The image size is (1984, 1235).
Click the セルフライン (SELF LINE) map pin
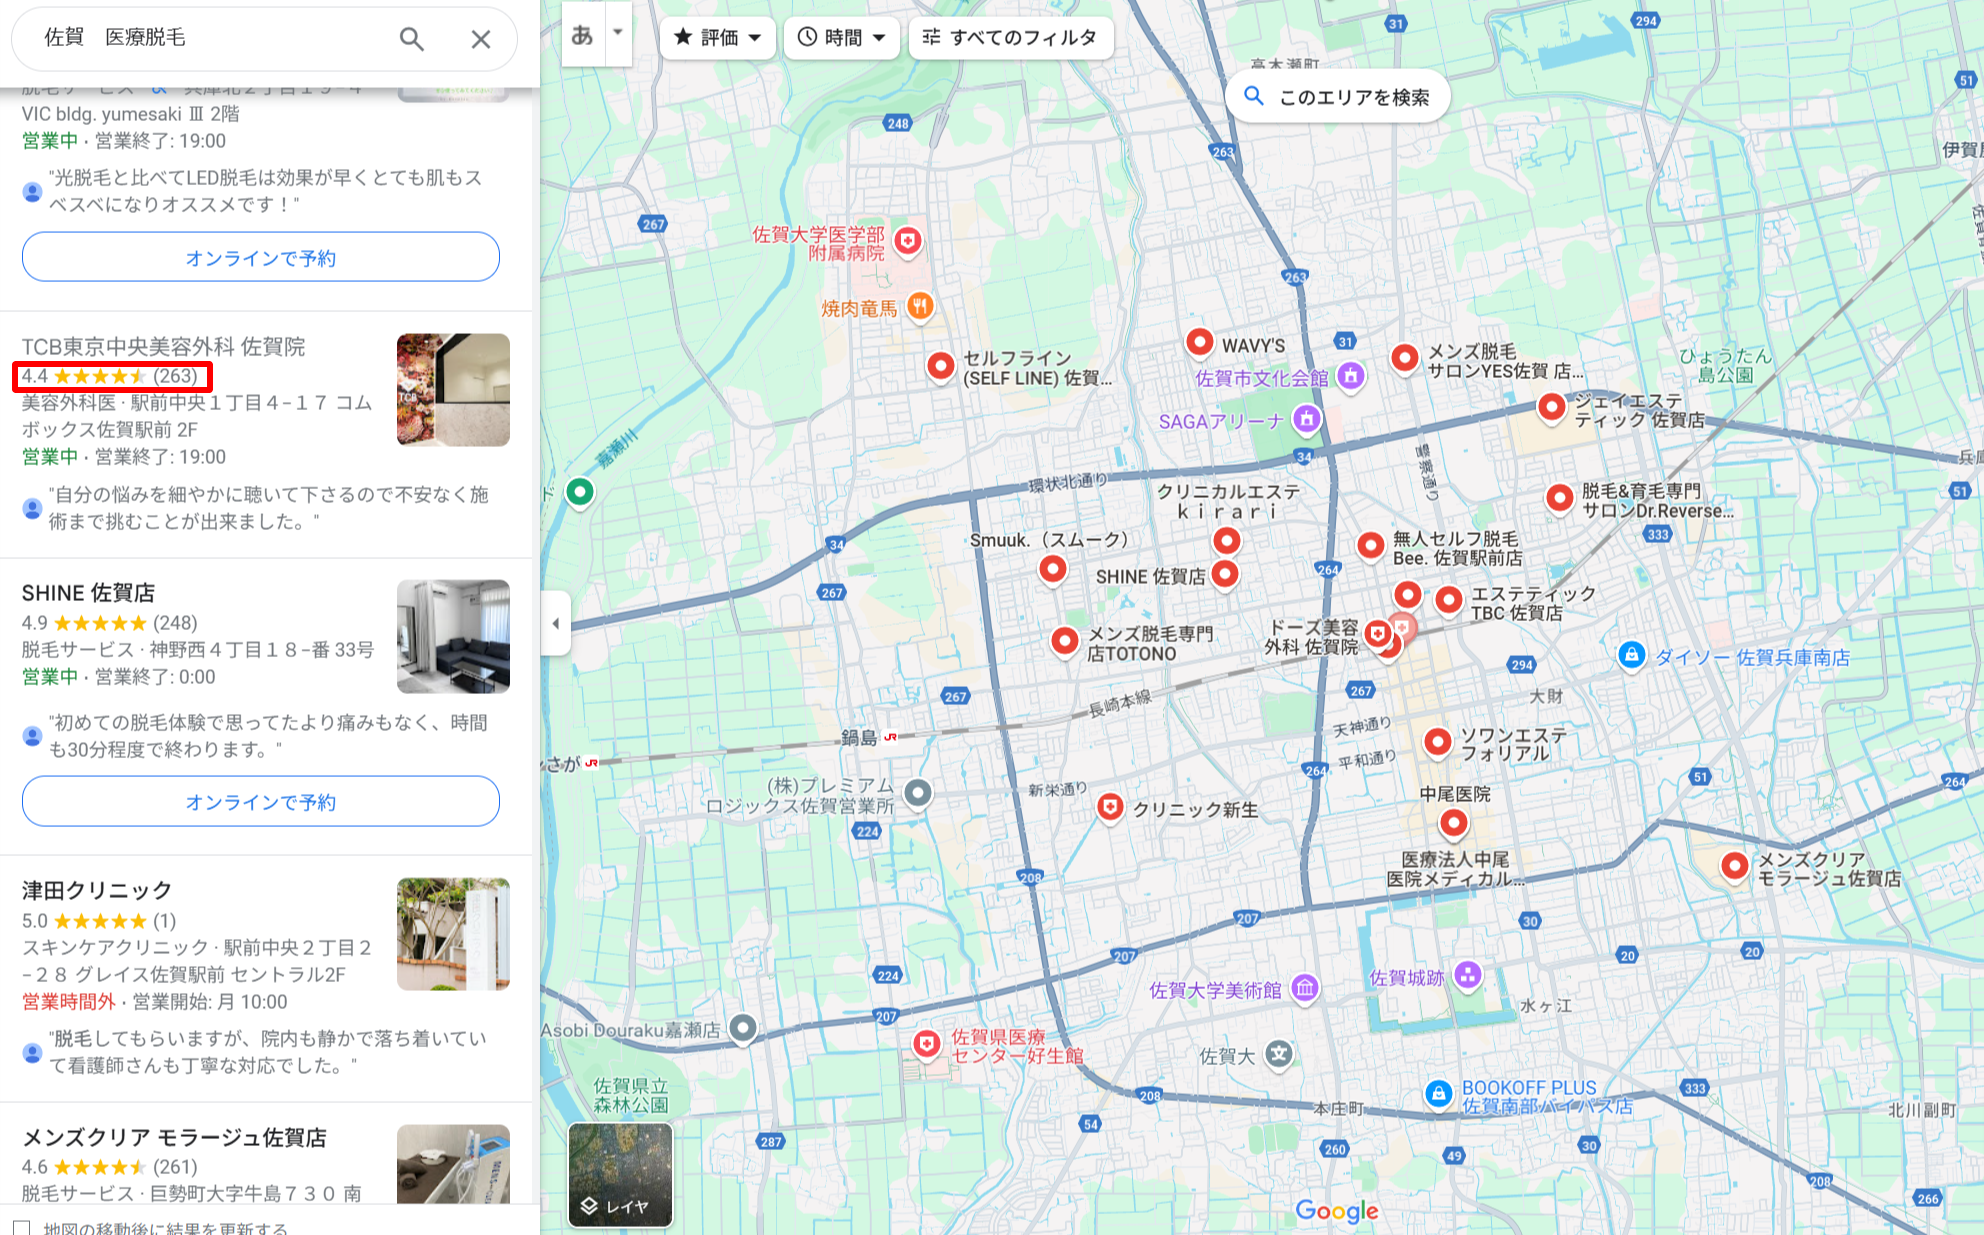[x=940, y=367]
